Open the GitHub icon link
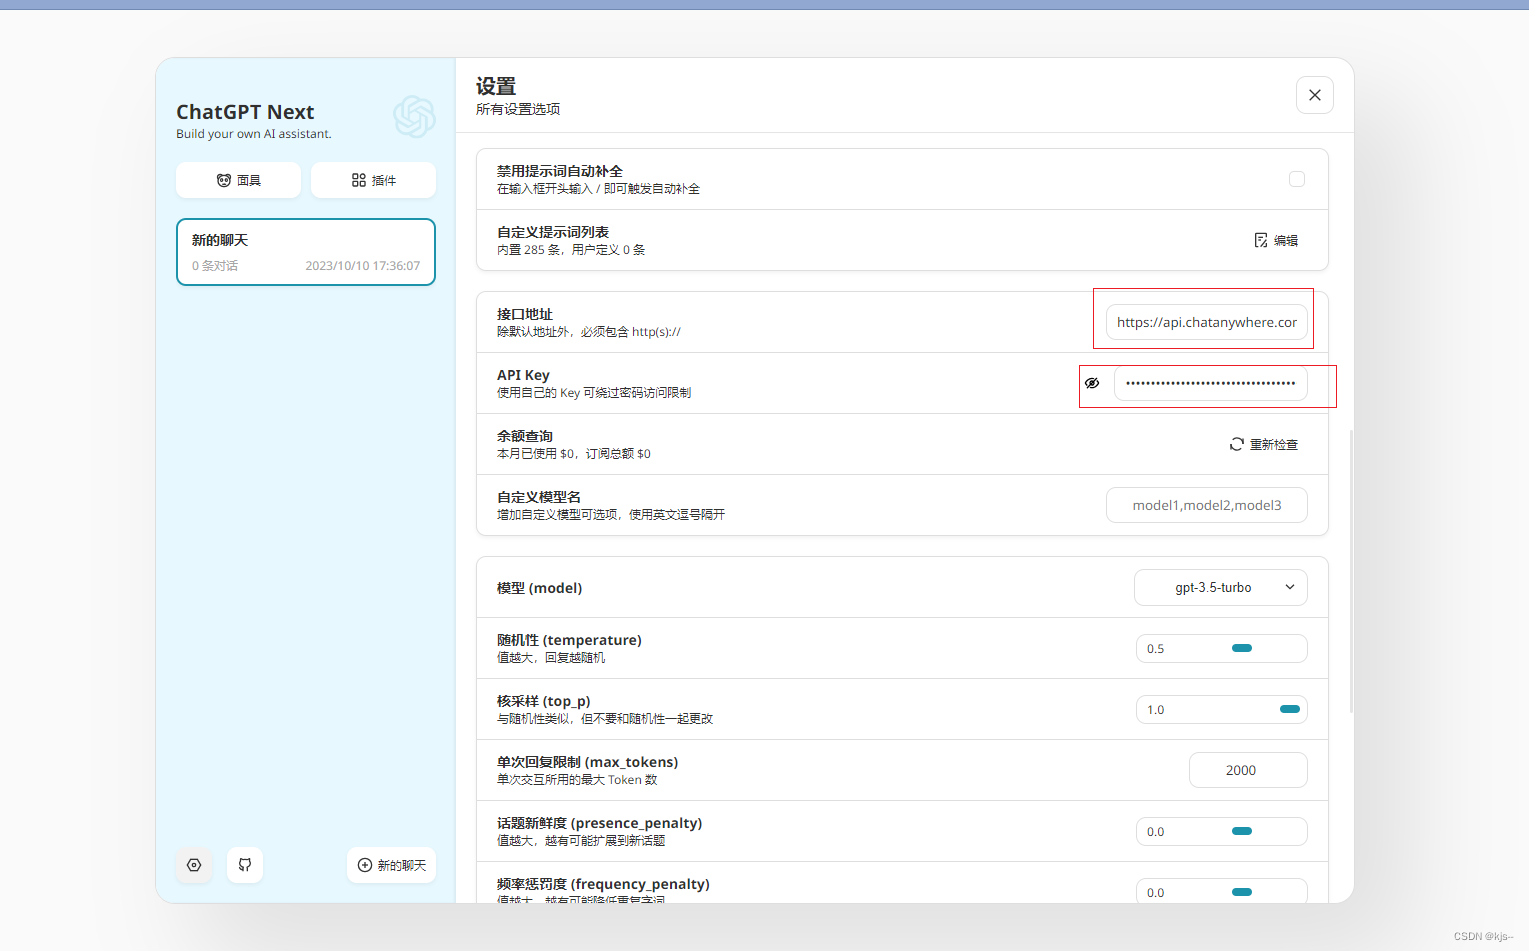 [245, 865]
